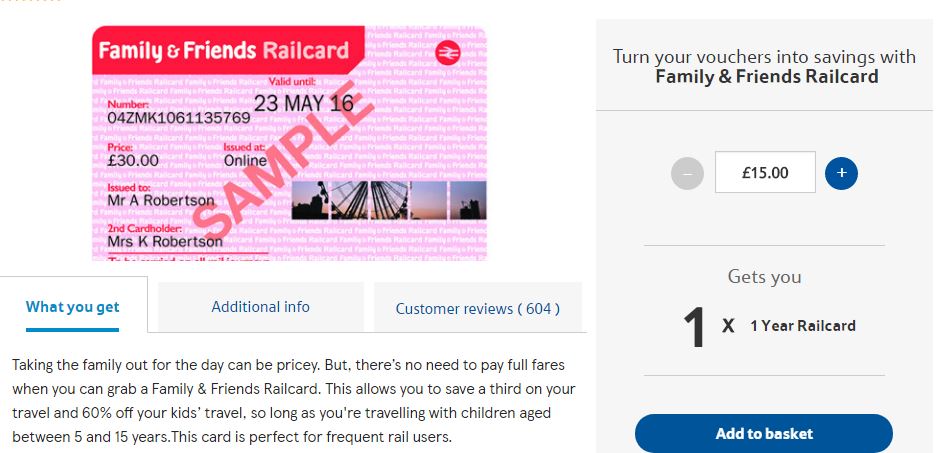Viewport: 944px width, 453px height.
Task: Select the What you get tab
Action: [73, 307]
